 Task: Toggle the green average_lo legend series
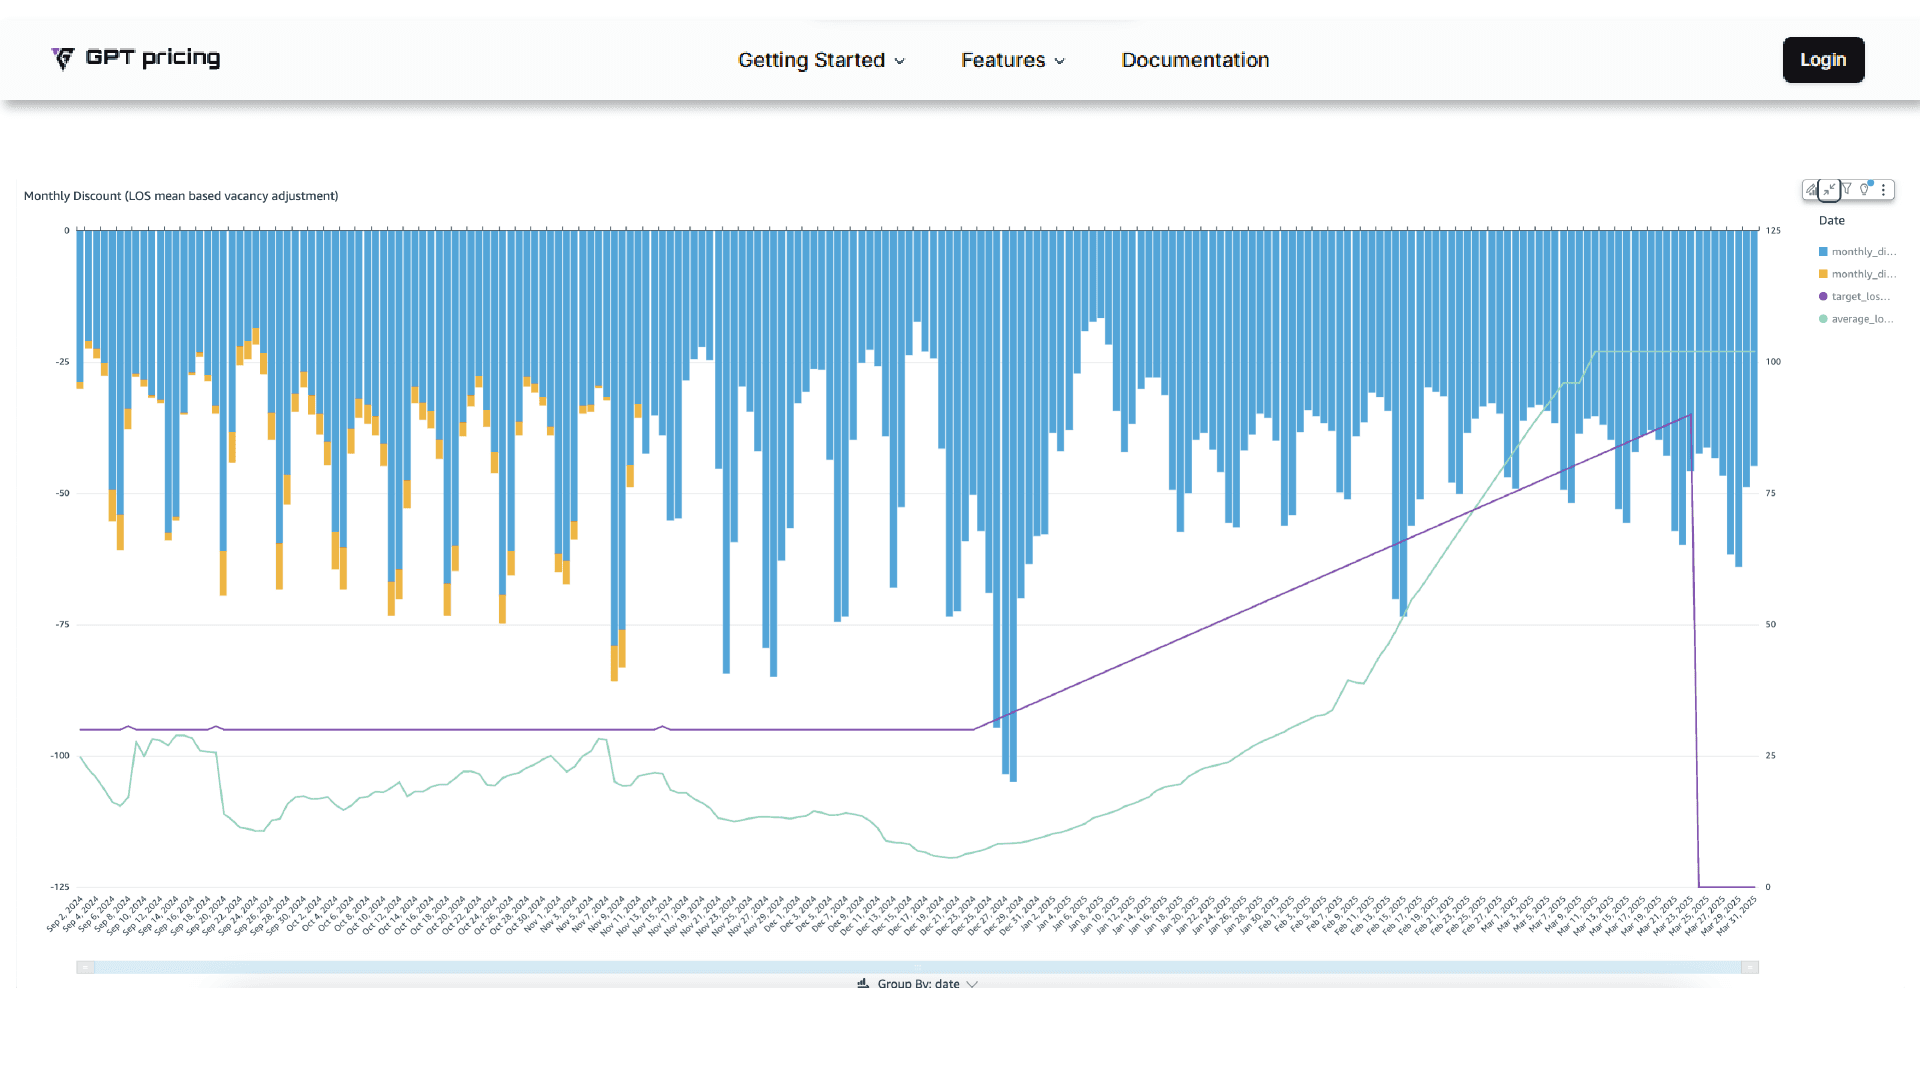(x=1861, y=319)
